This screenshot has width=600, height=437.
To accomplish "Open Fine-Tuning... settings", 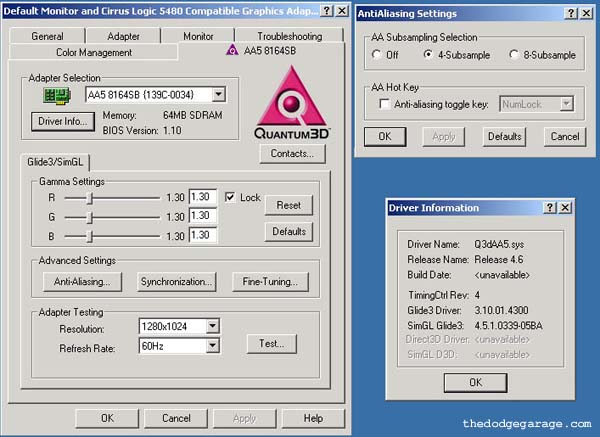I will (x=270, y=282).
